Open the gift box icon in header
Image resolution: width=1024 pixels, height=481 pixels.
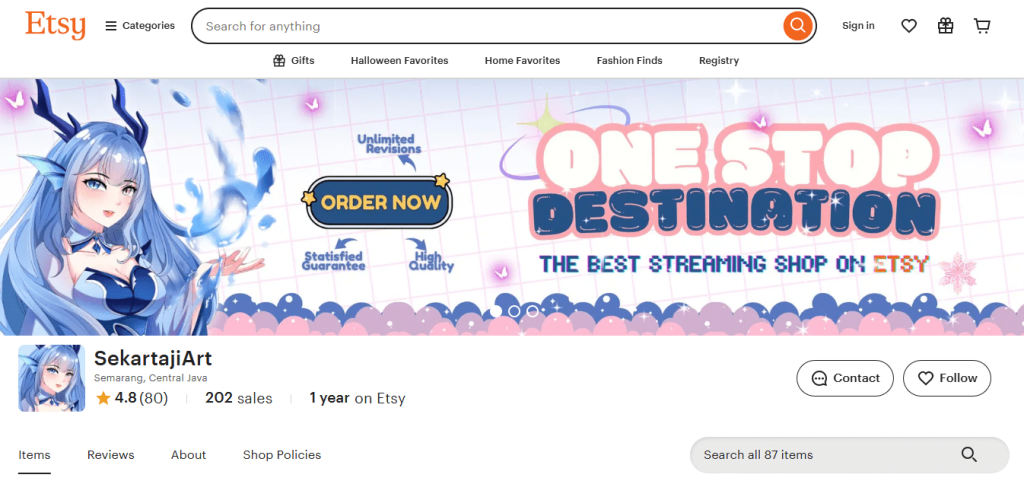(x=945, y=26)
